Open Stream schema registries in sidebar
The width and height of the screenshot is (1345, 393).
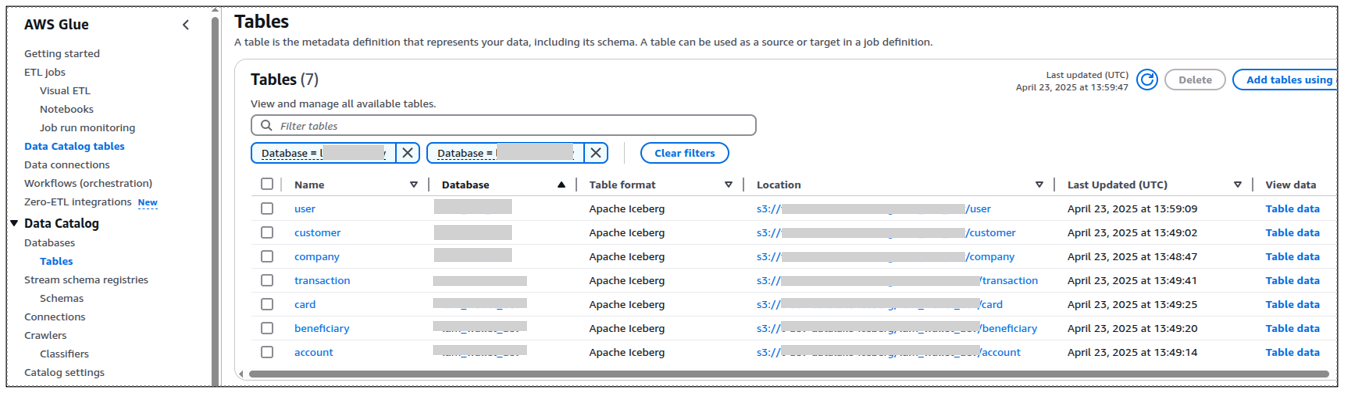tap(85, 280)
